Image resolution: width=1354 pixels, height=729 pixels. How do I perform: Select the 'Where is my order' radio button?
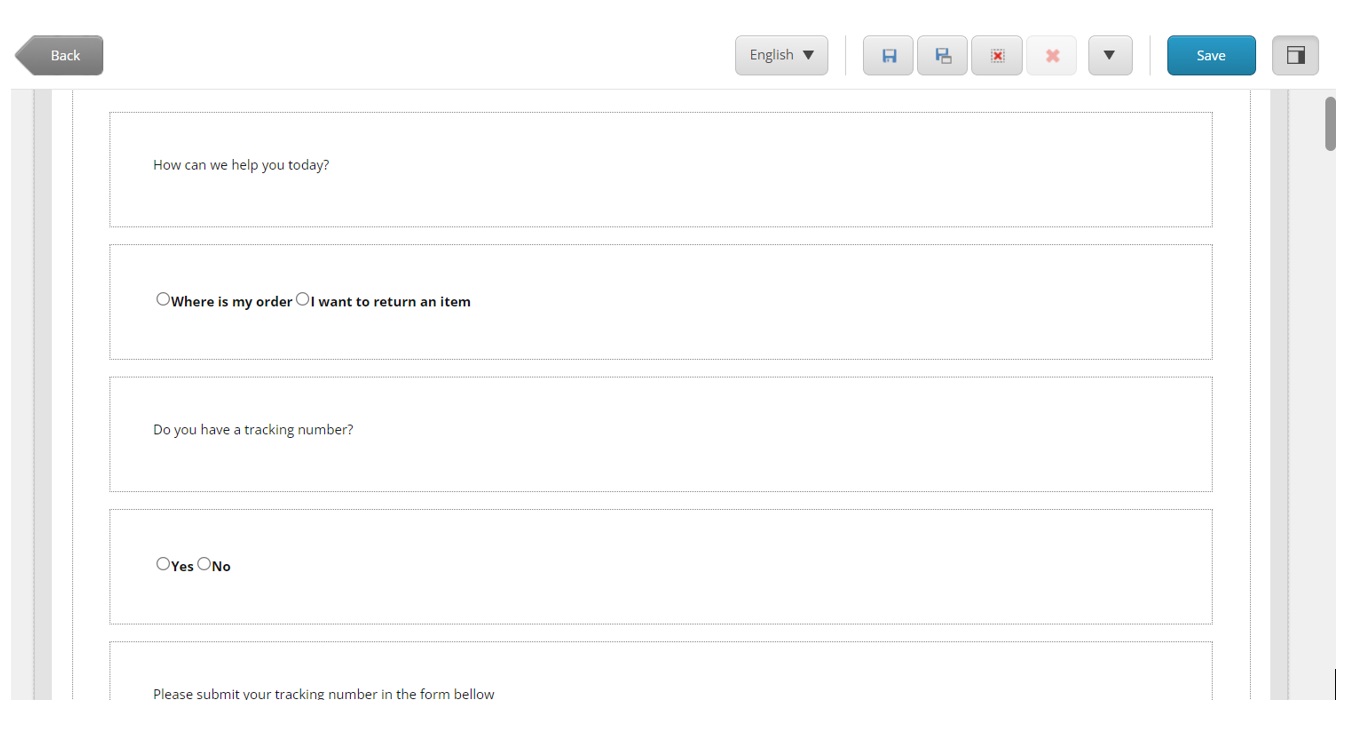[x=163, y=298]
